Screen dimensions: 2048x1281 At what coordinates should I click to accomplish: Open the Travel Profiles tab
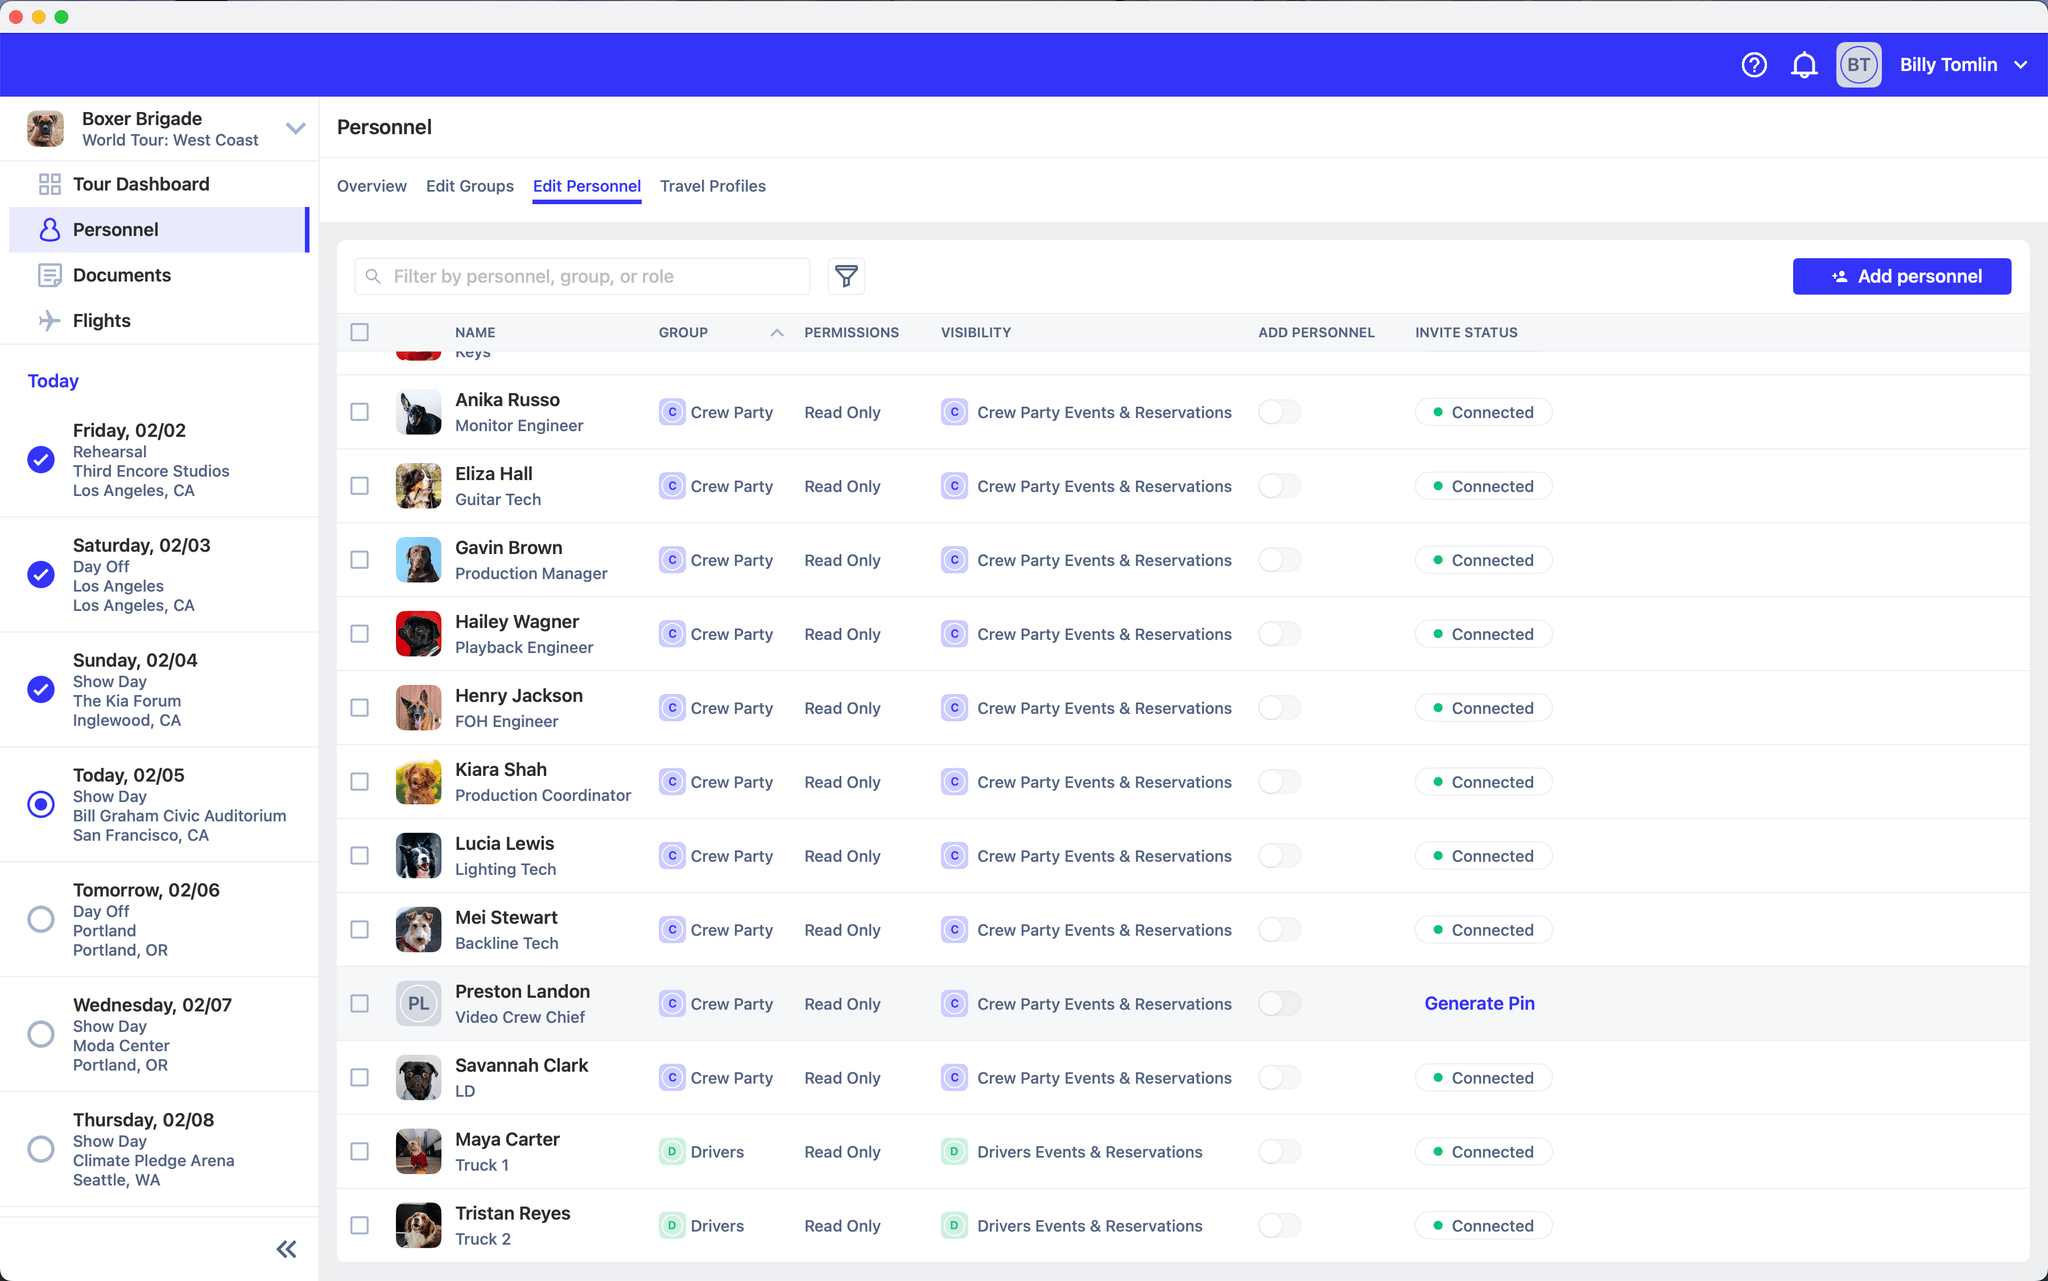[x=713, y=186]
